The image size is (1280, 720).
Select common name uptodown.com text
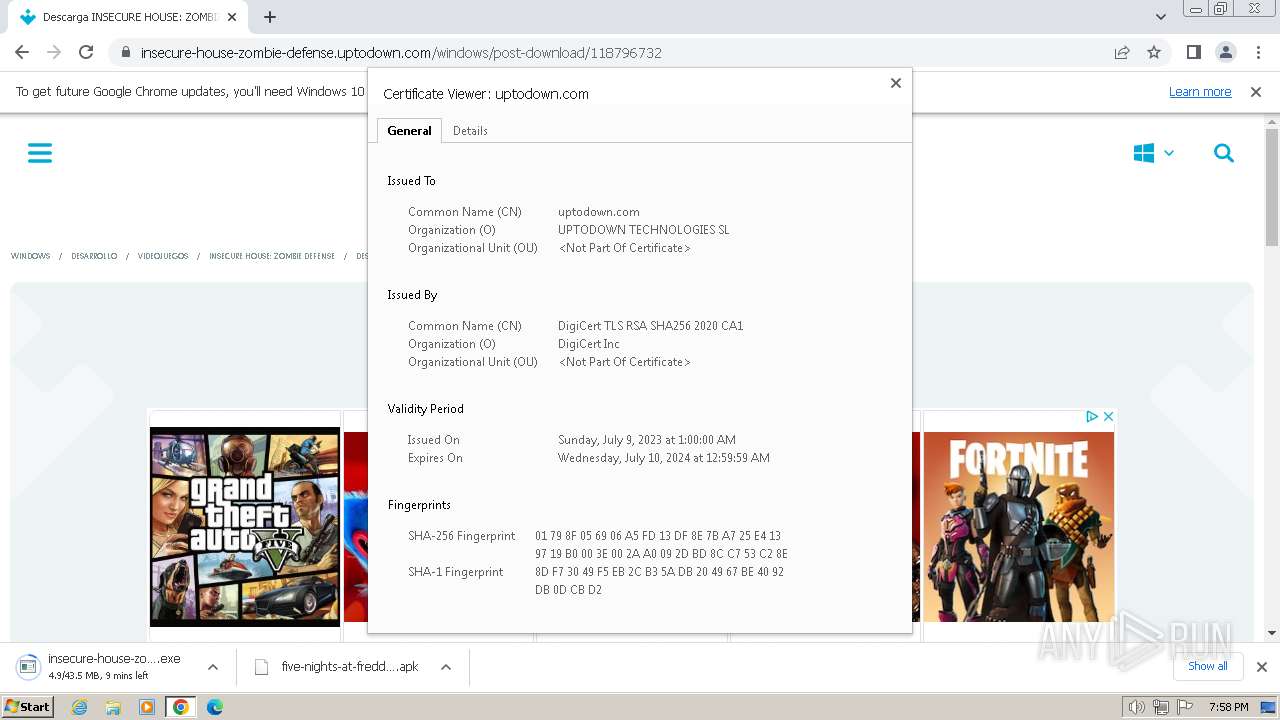tap(599, 212)
